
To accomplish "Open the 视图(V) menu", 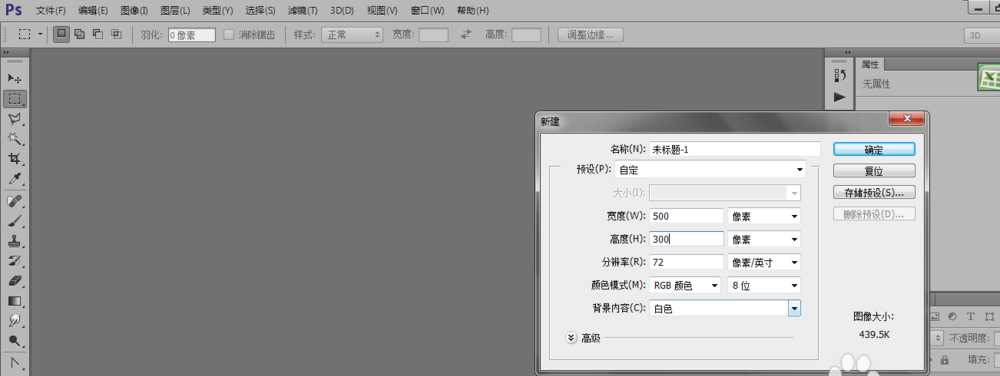I will (x=382, y=11).
